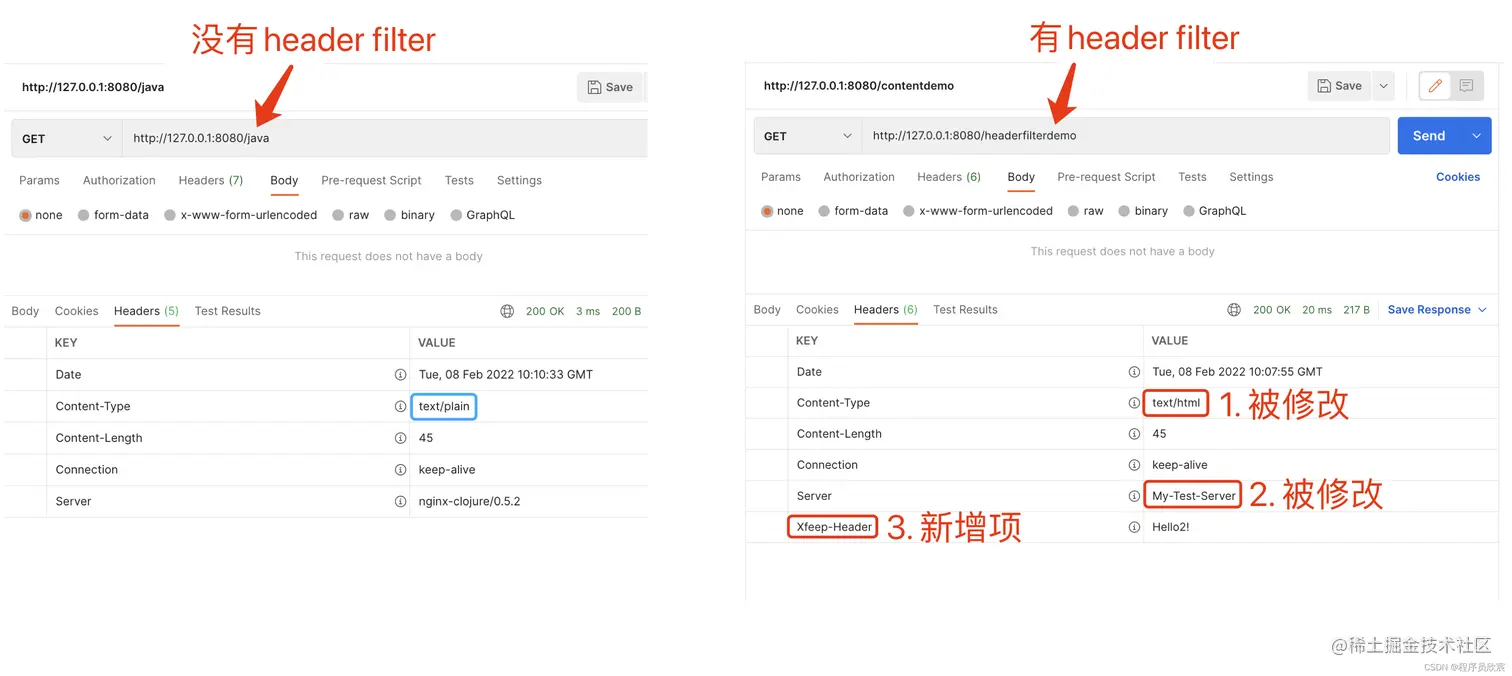Viewport: 1512px width, 676px height.
Task: Switch to the Pre-request Script tab
Action: coord(371,180)
